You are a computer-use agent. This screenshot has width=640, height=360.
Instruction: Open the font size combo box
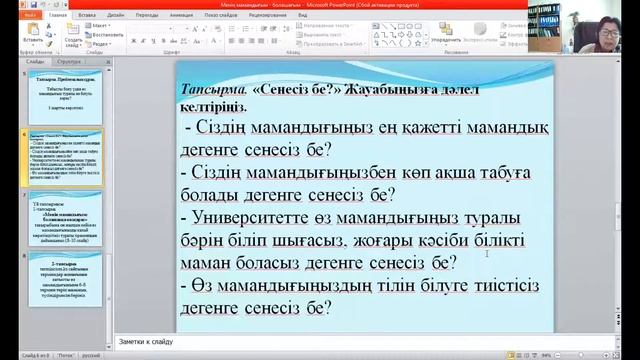(x=182, y=29)
